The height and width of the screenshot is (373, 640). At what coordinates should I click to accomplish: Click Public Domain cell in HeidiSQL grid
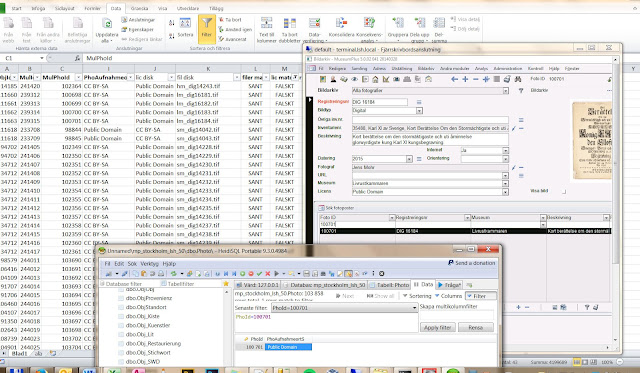(x=288, y=347)
